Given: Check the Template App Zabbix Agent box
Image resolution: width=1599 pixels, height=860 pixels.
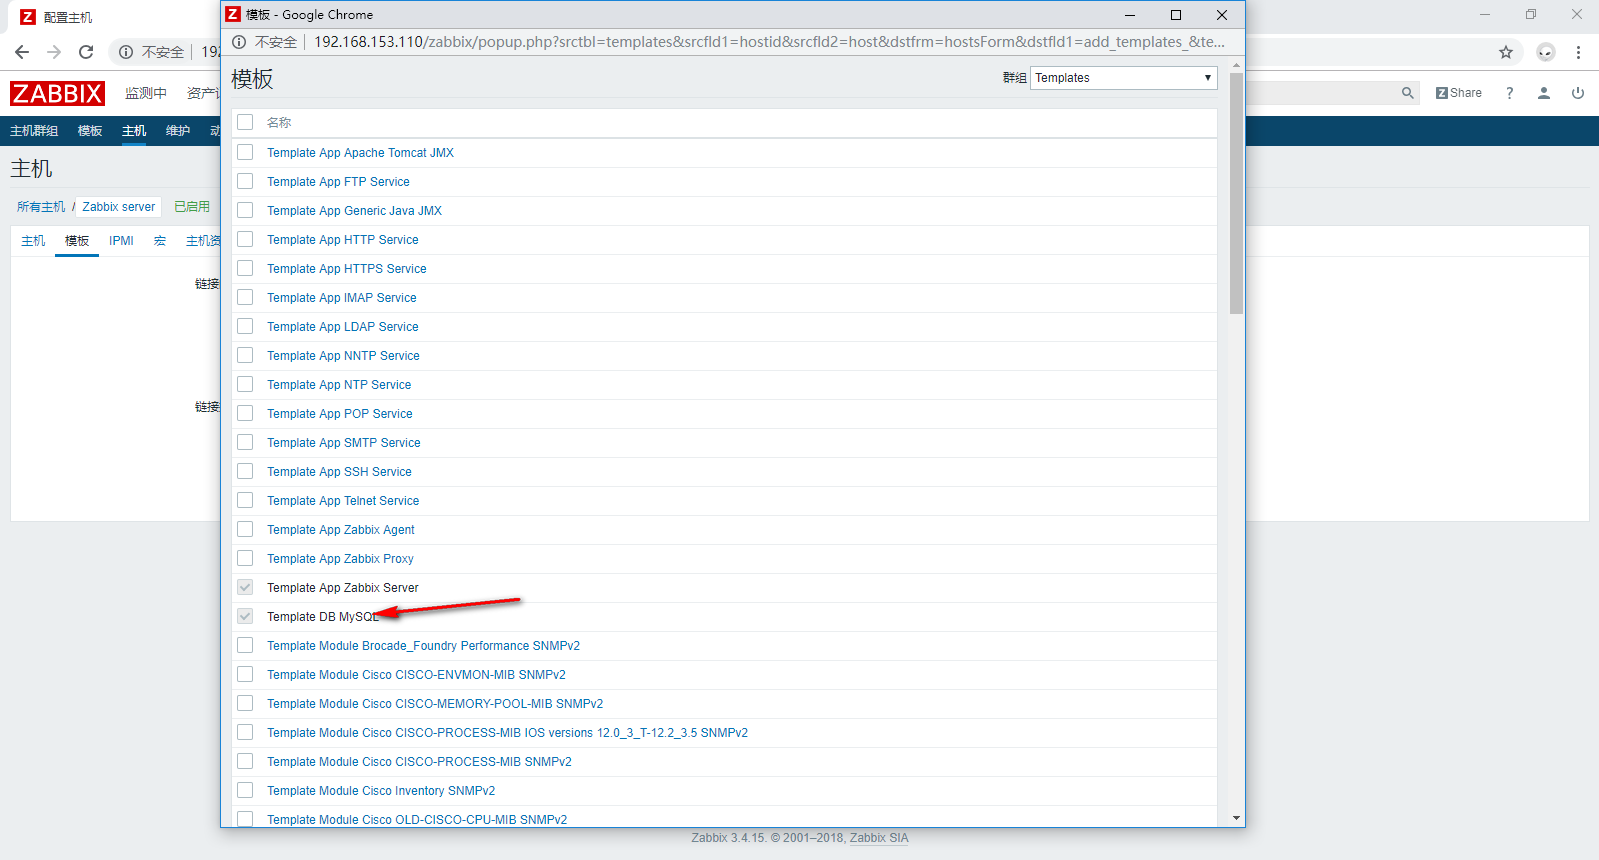Looking at the screenshot, I should [x=245, y=529].
